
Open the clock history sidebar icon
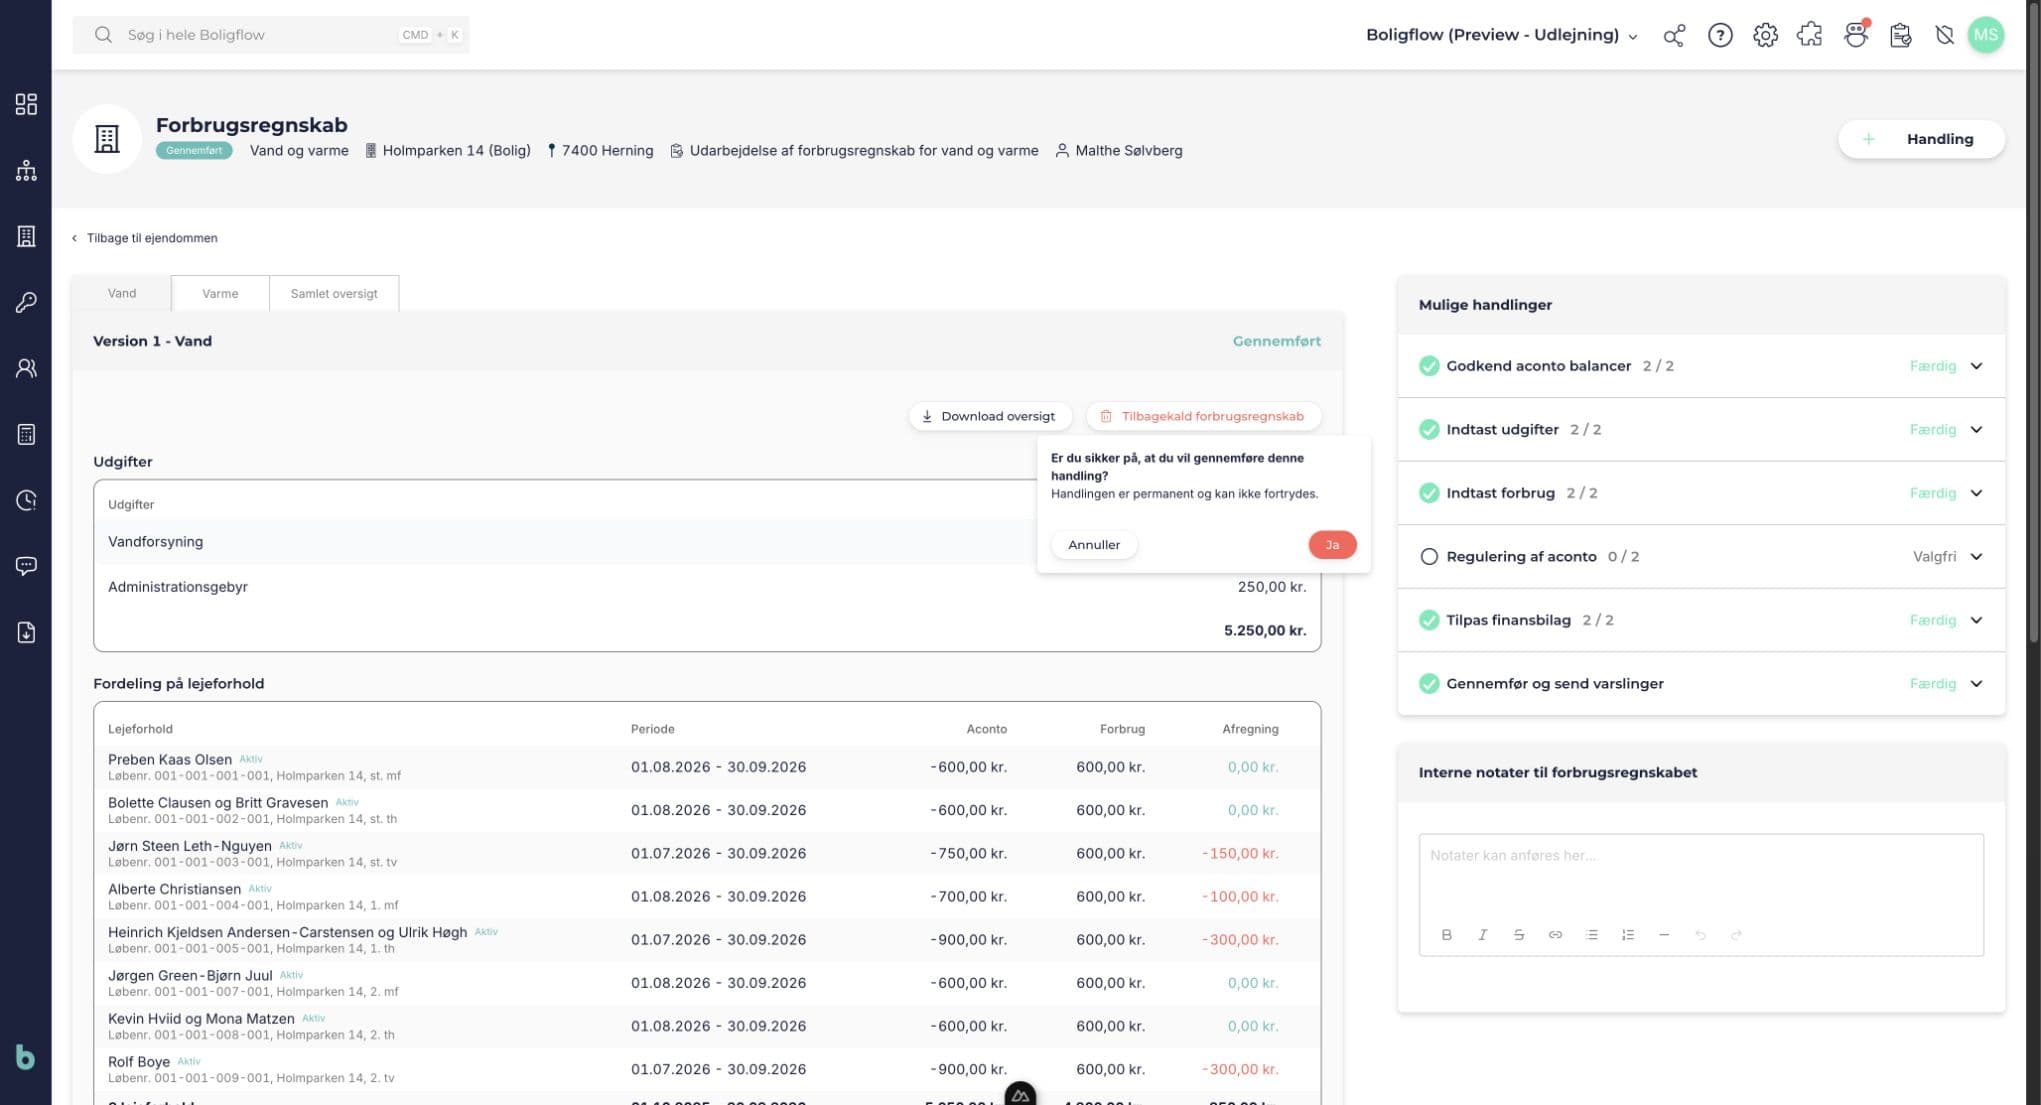coord(26,500)
